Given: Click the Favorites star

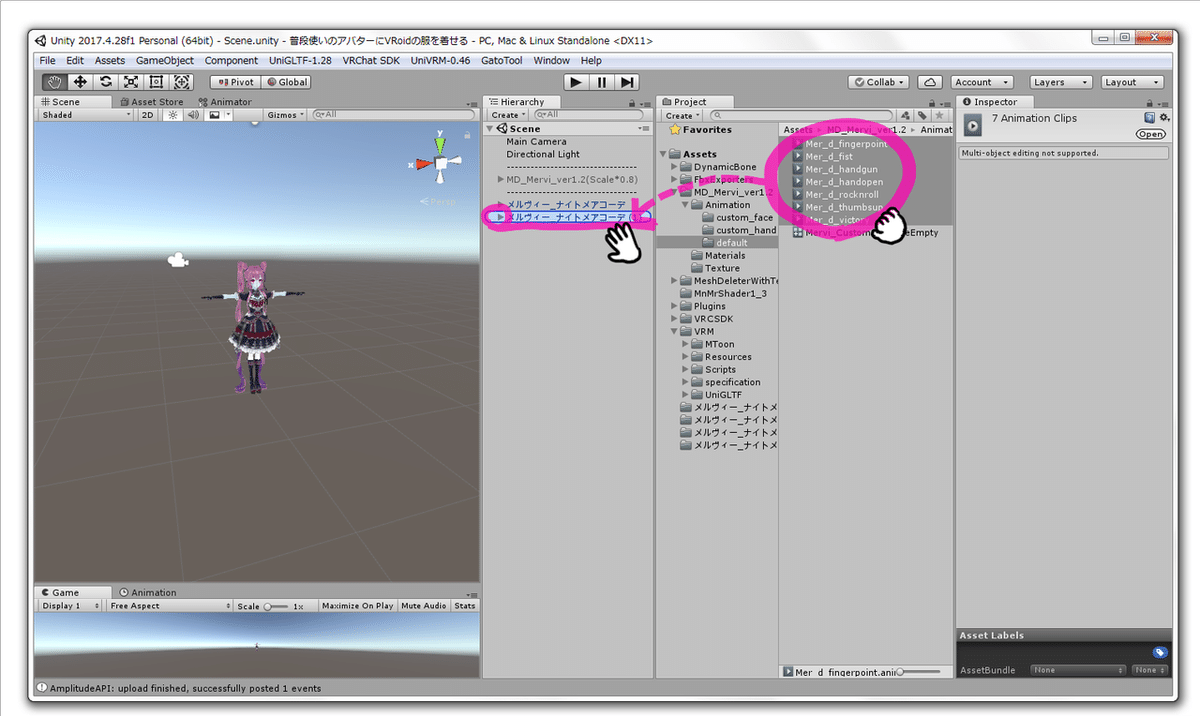Looking at the screenshot, I should click(675, 130).
